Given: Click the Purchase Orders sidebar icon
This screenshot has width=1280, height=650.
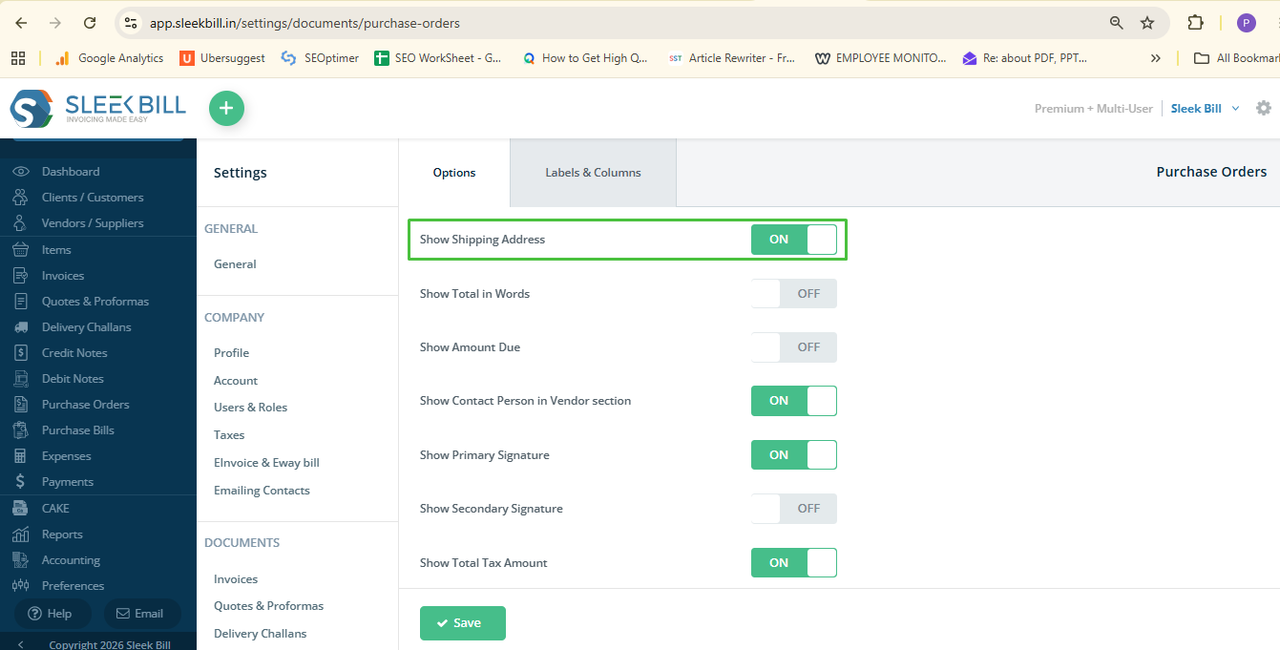Looking at the screenshot, I should point(21,404).
